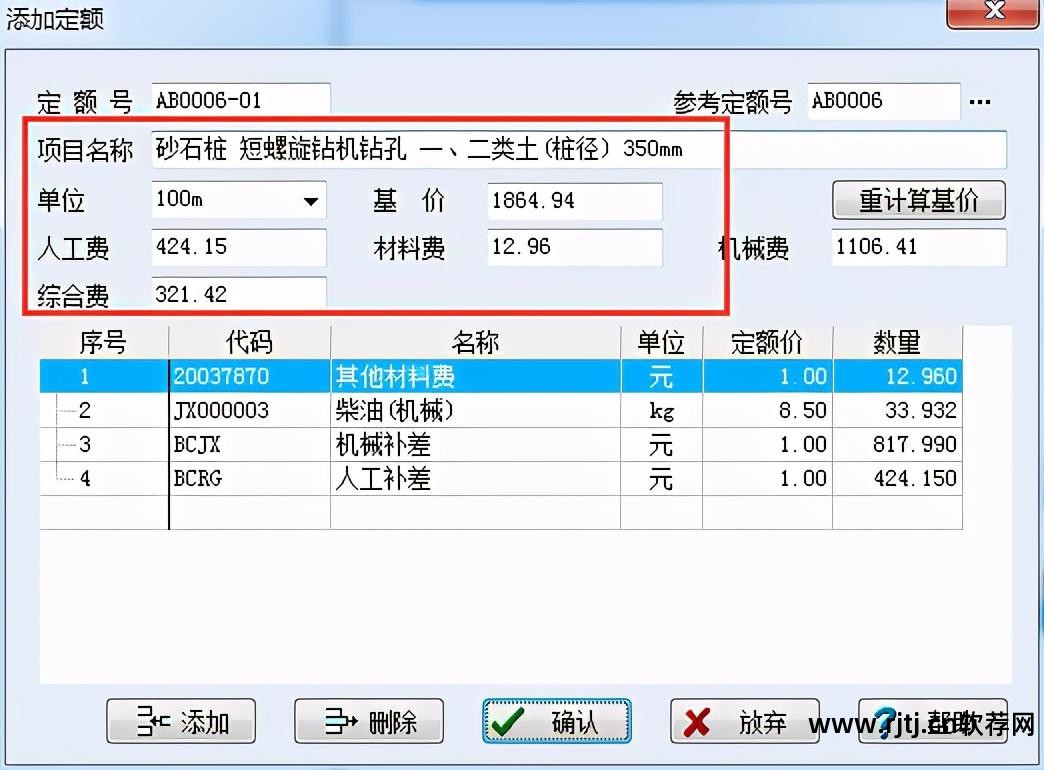Viewport: 1044px width, 770px height.
Task: Click the price cell 8.50
Action: click(x=767, y=410)
